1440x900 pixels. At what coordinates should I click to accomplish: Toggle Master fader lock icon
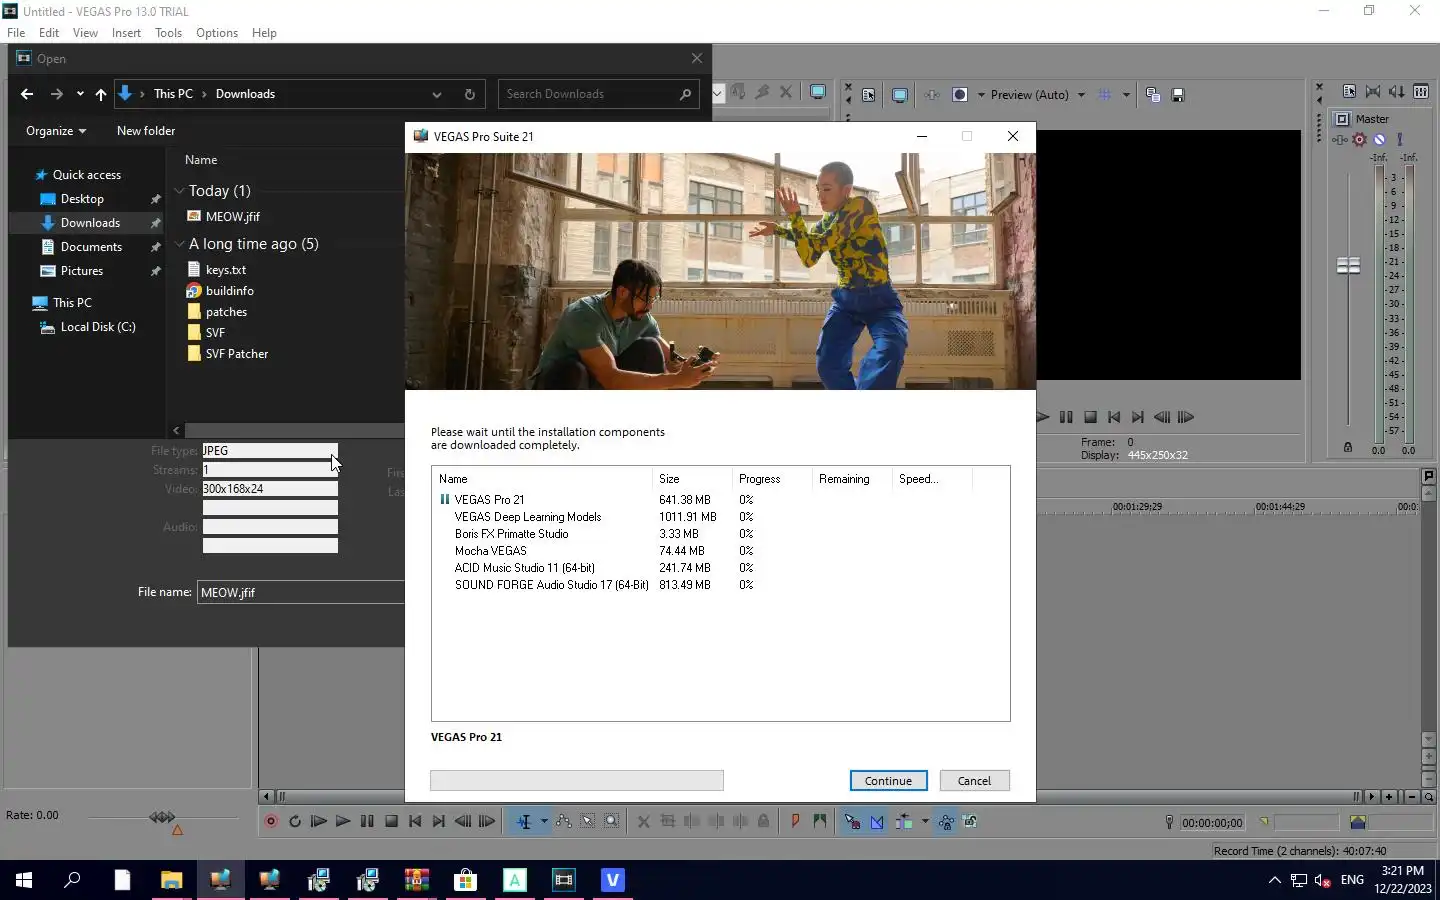coord(1348,447)
